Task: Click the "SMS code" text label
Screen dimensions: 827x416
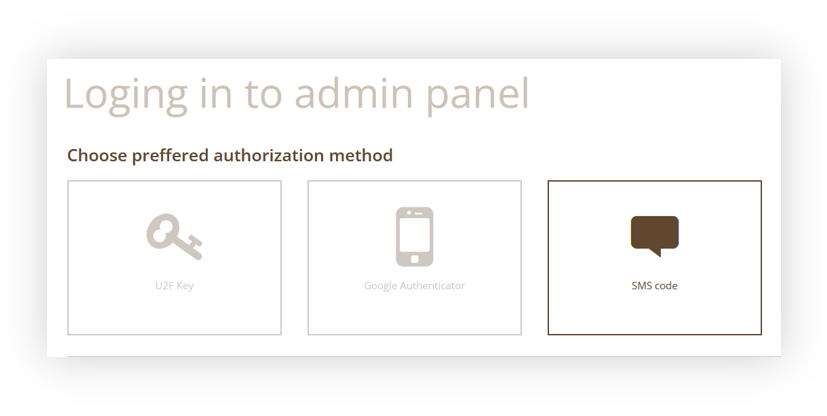Action: pos(655,286)
